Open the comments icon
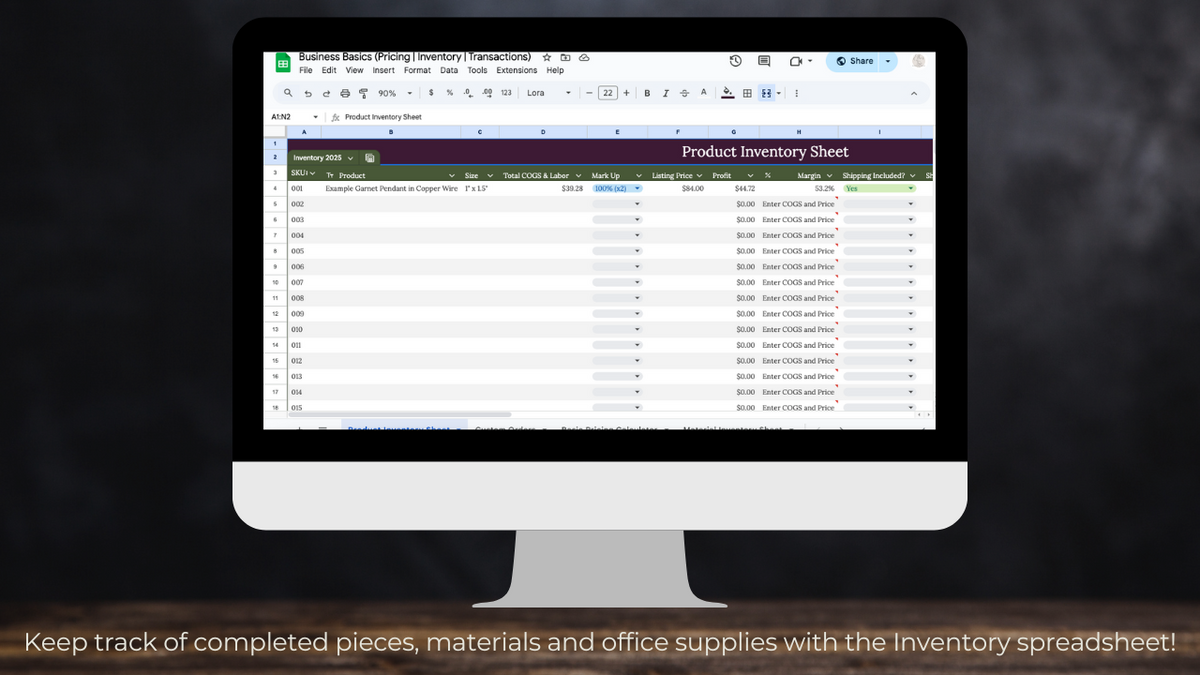The width and height of the screenshot is (1200, 675). [764, 61]
